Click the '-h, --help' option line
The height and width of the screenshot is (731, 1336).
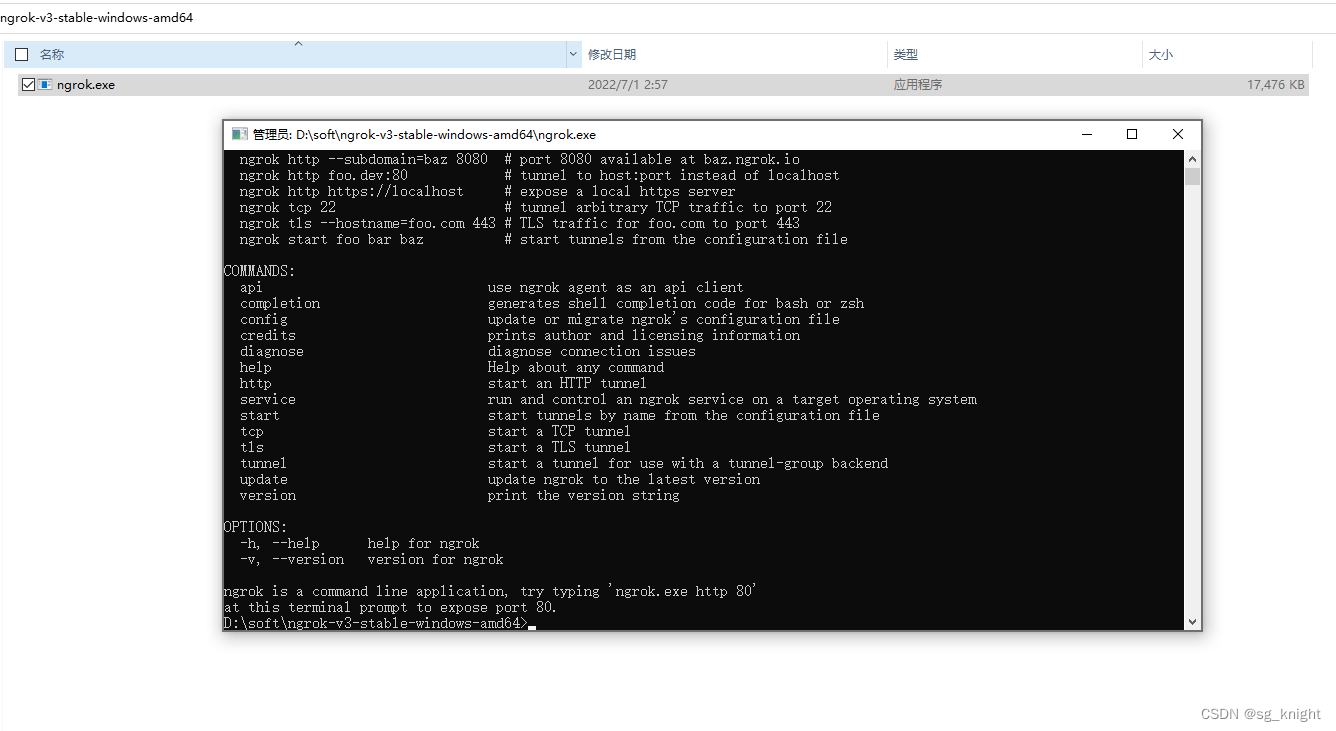(360, 543)
